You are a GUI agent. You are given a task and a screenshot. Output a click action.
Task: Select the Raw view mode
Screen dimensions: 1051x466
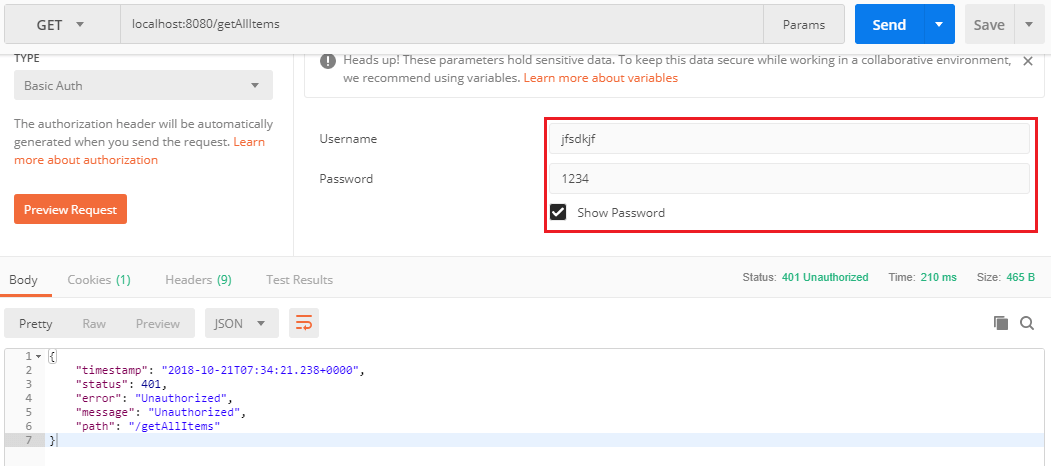click(94, 323)
